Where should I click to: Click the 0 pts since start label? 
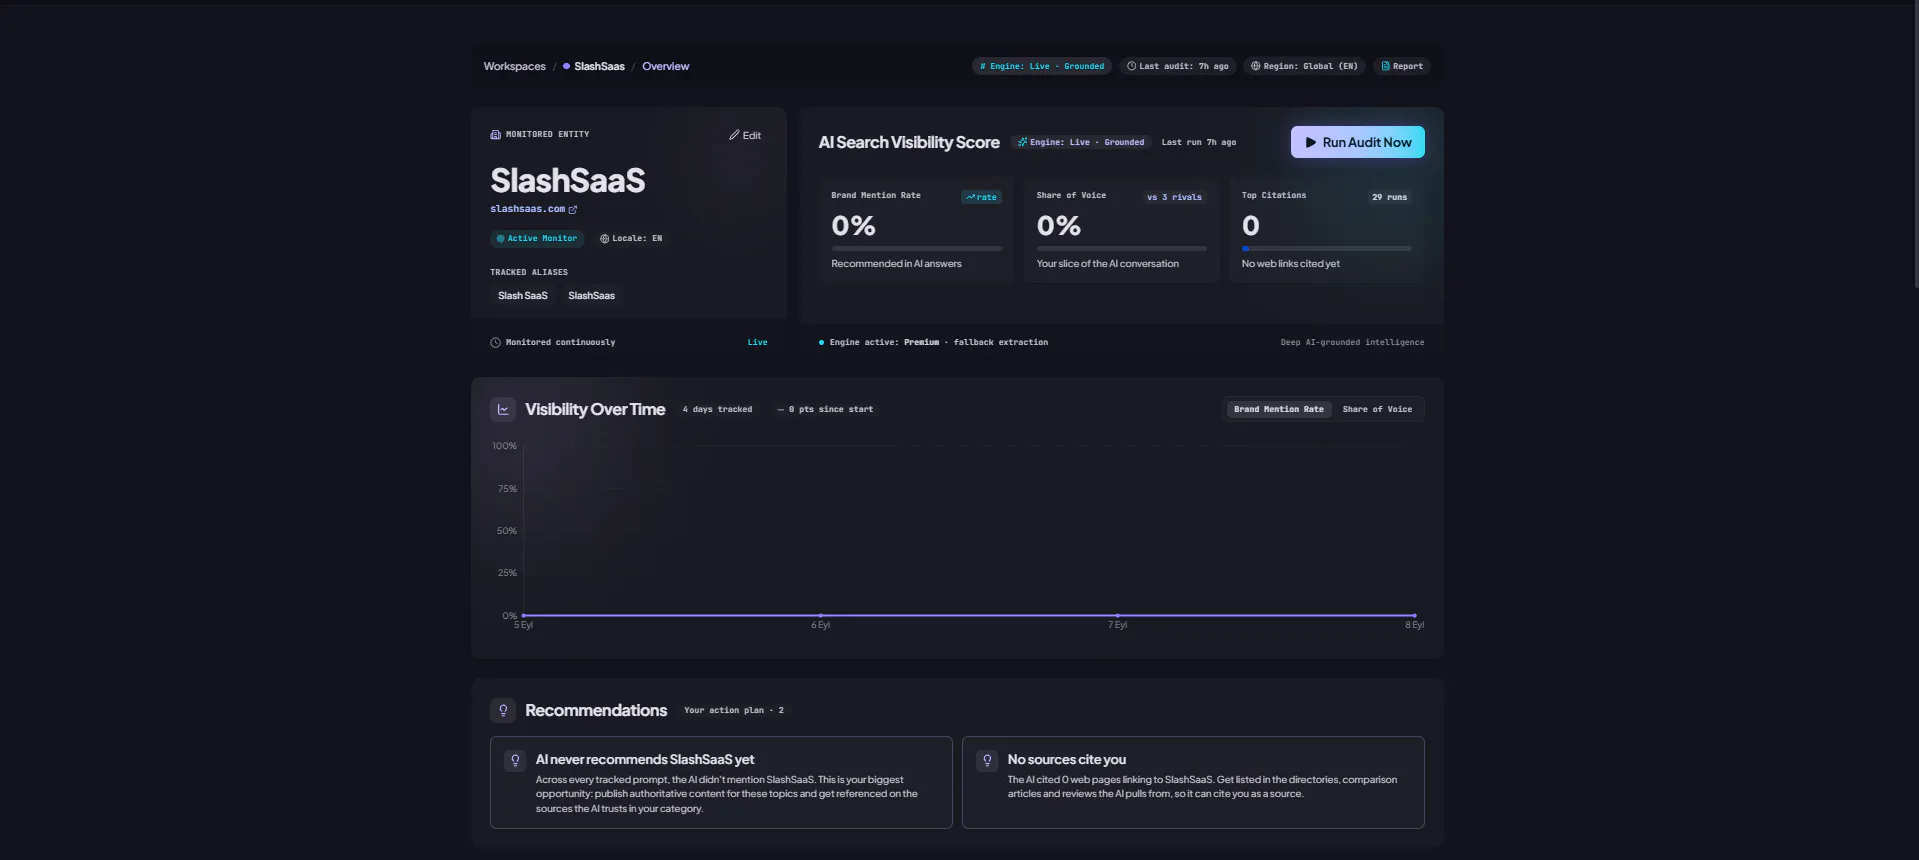tap(825, 409)
